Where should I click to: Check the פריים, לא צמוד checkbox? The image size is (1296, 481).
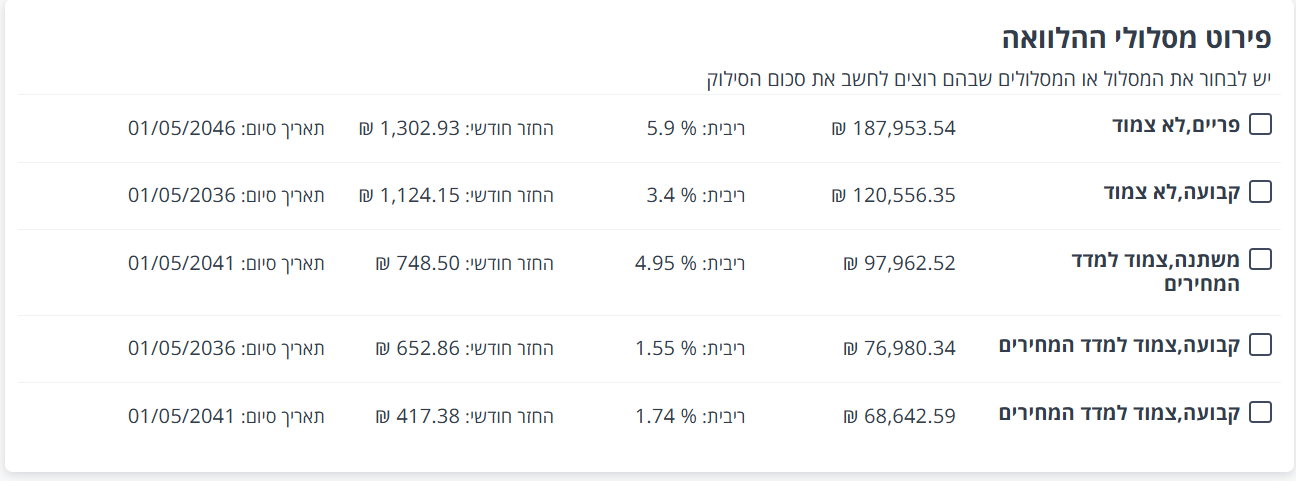click(1261, 124)
